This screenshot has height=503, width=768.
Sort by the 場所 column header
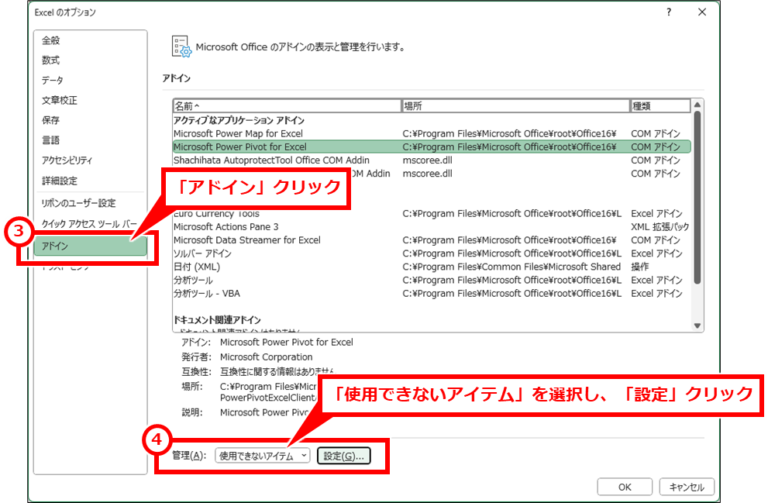tap(515, 106)
